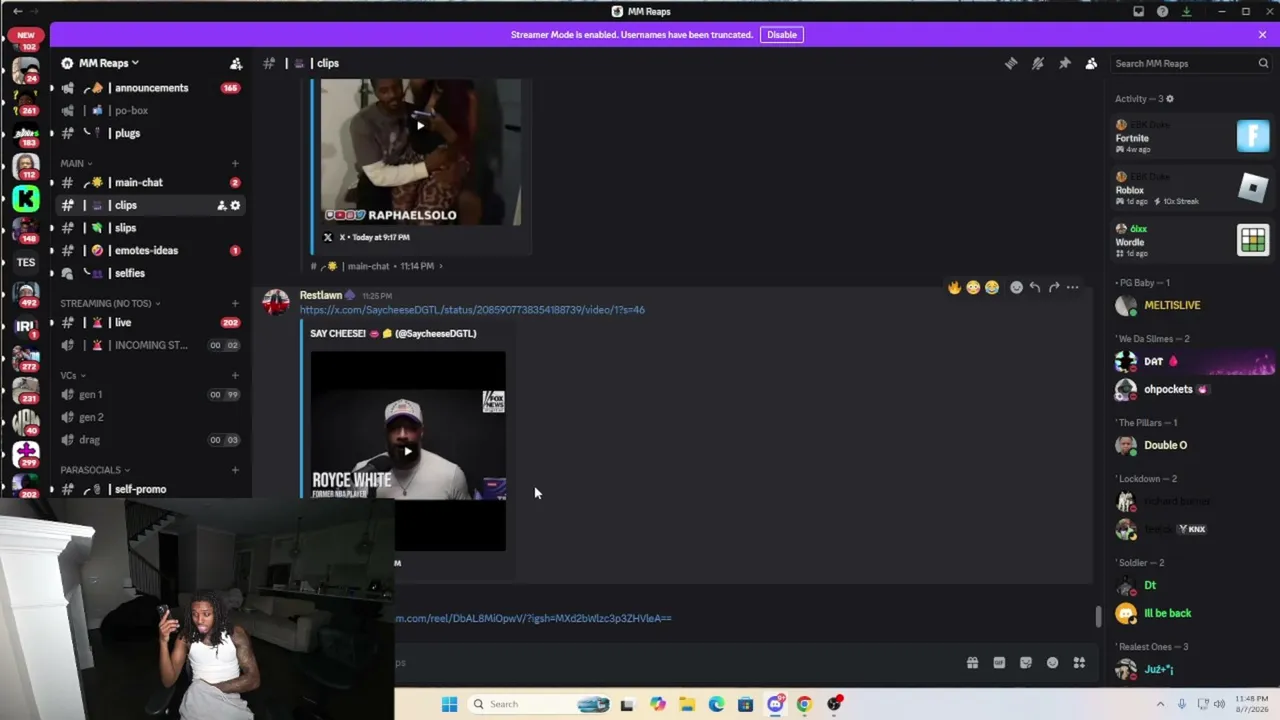Open the green K server icon

click(x=26, y=199)
